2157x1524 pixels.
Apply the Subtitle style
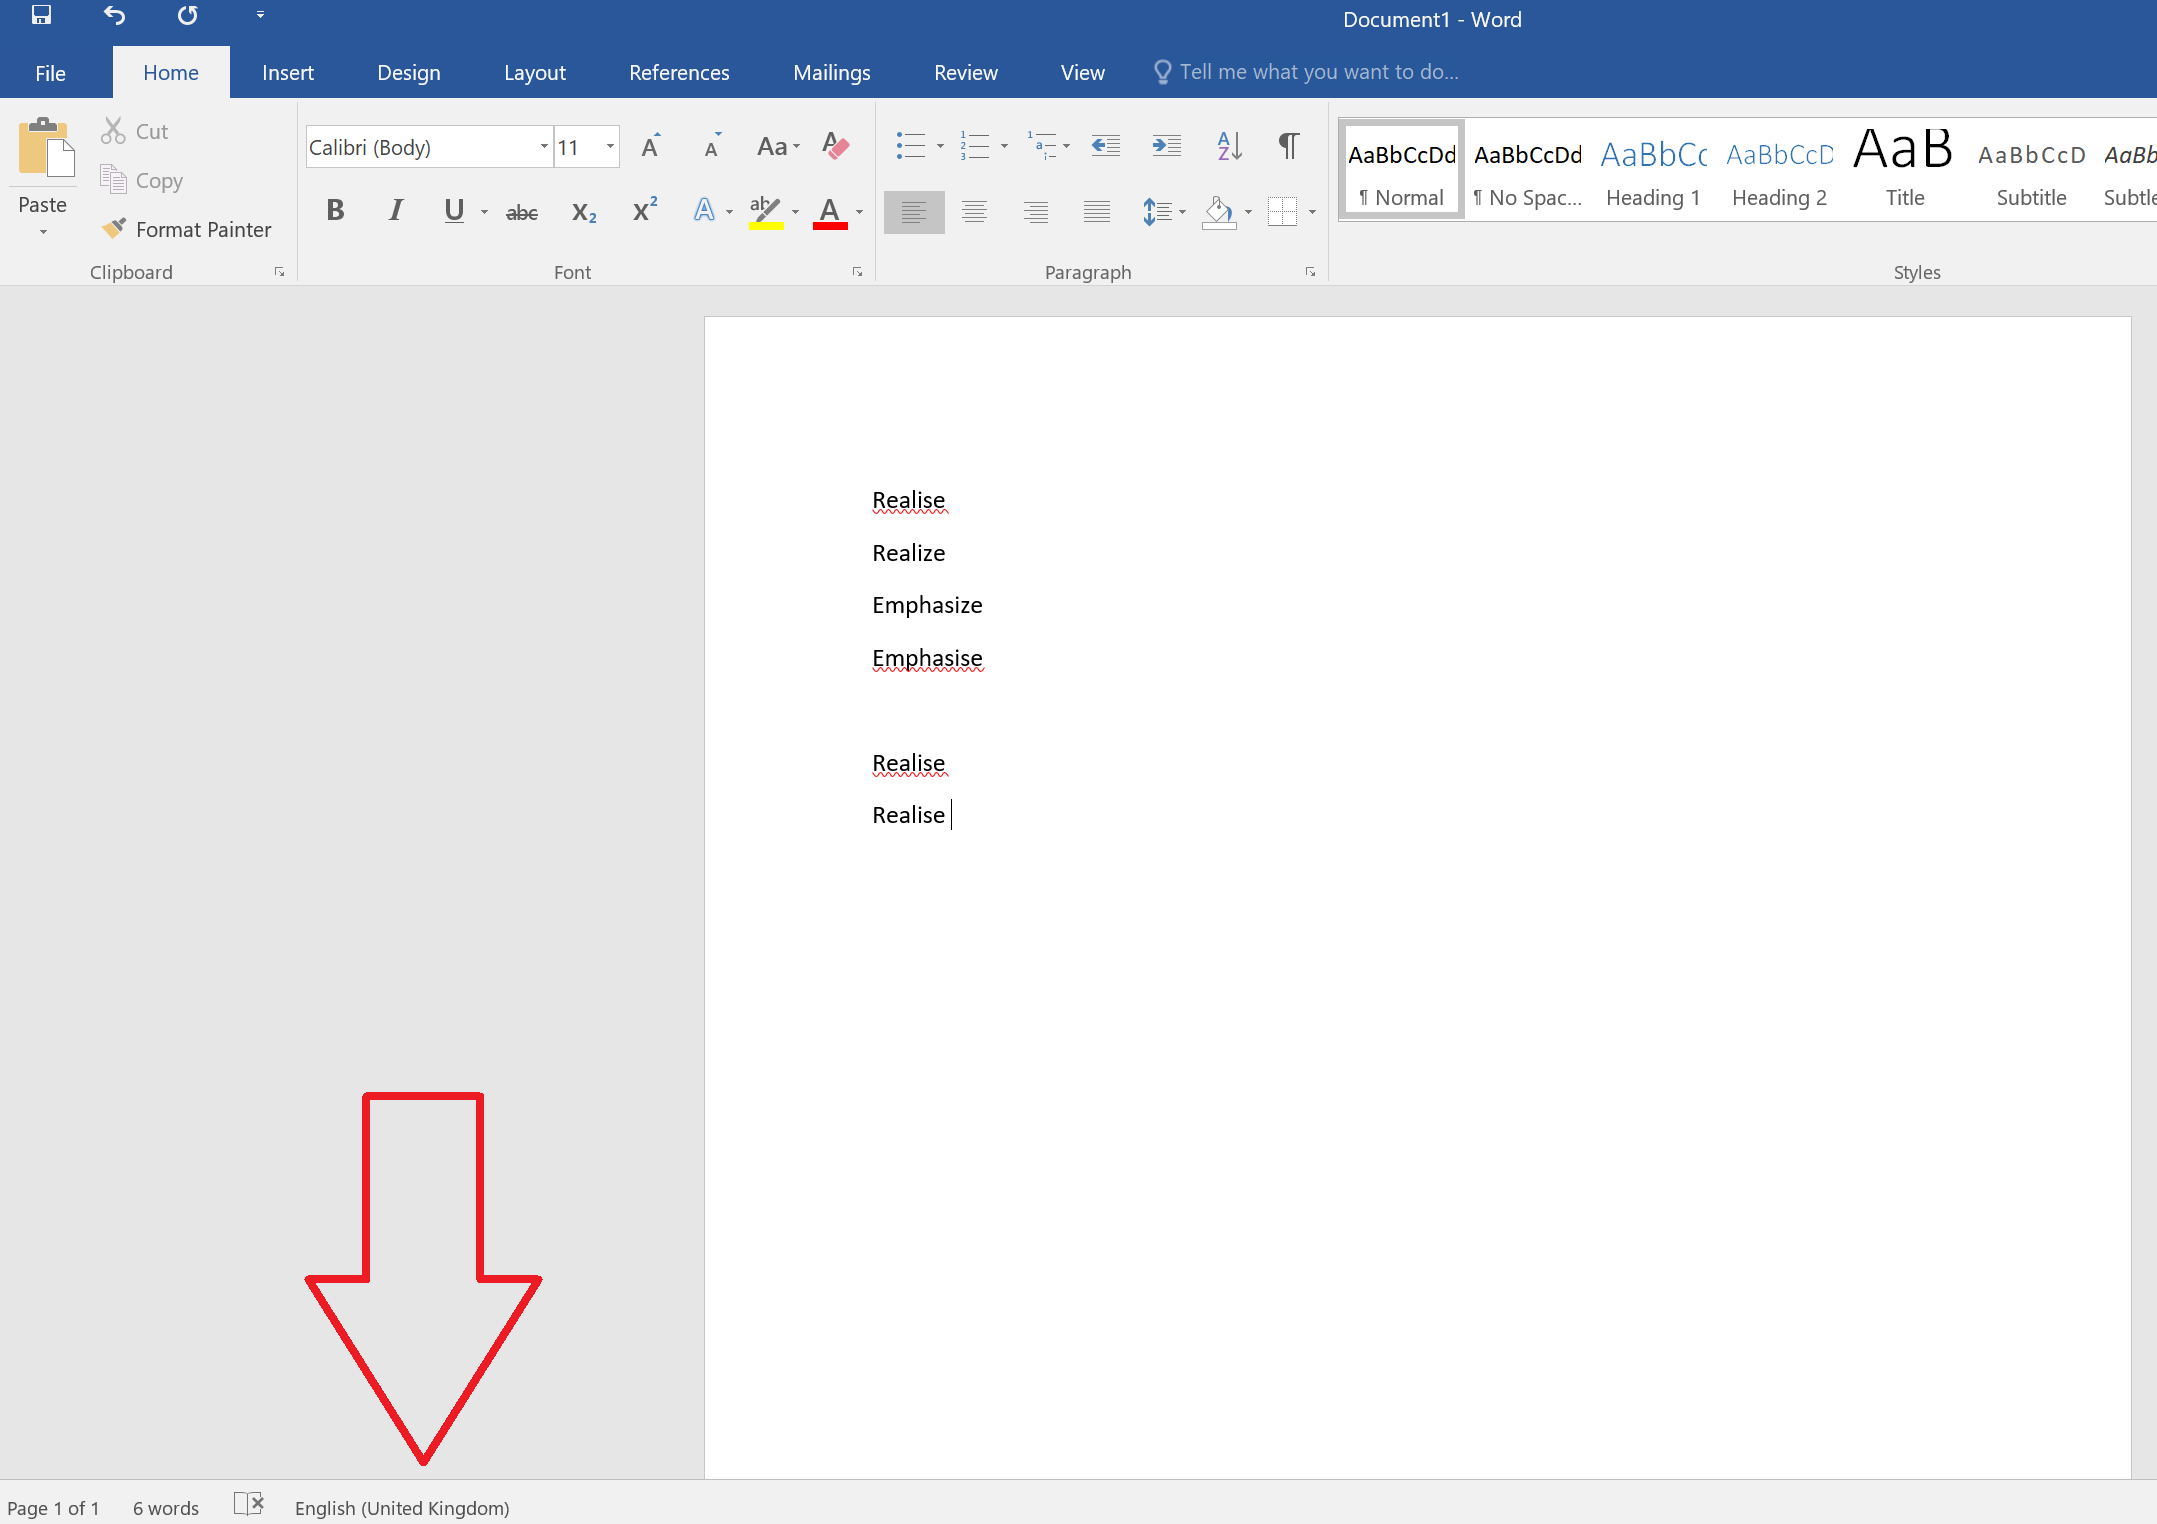point(2031,170)
